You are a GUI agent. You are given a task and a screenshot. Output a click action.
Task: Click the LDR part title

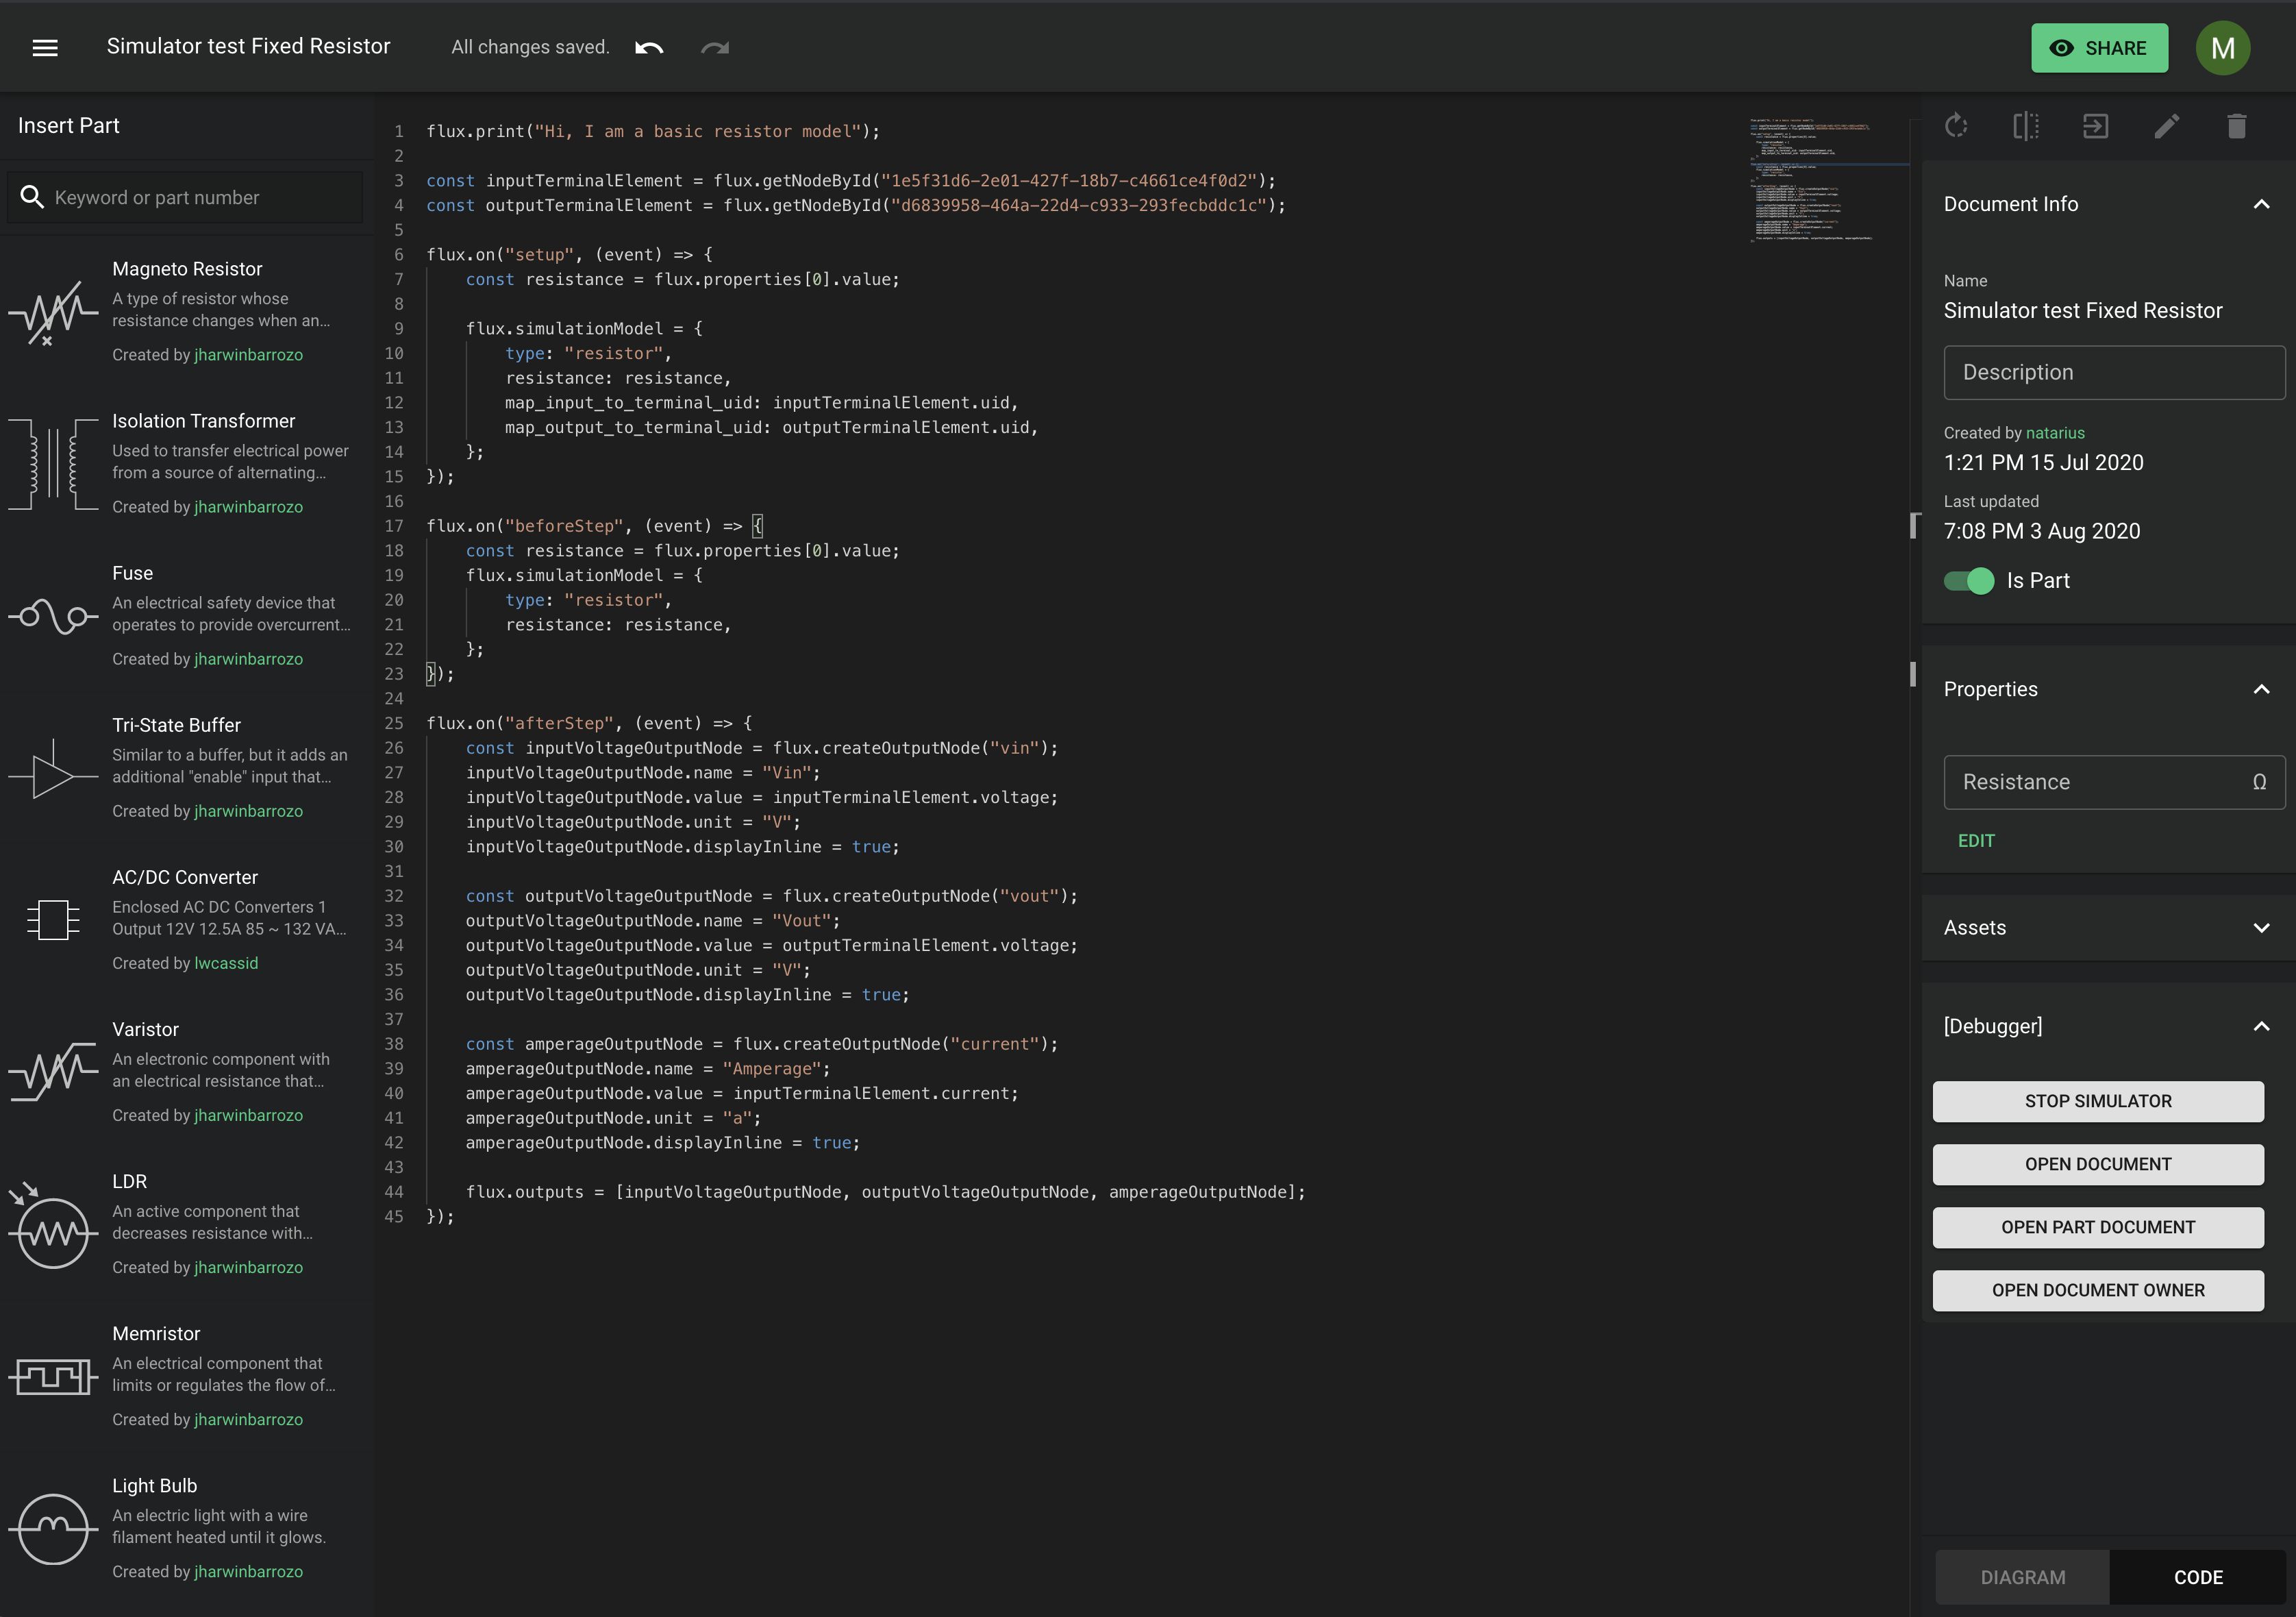[129, 1181]
